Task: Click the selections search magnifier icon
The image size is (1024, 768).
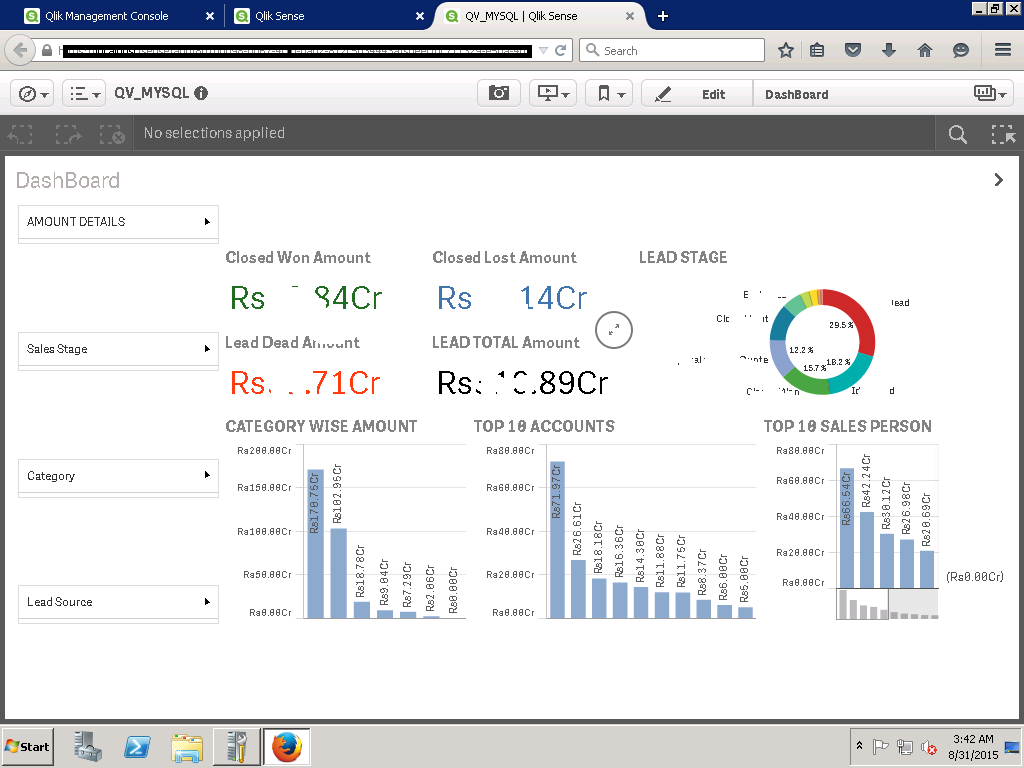Action: 957,135
